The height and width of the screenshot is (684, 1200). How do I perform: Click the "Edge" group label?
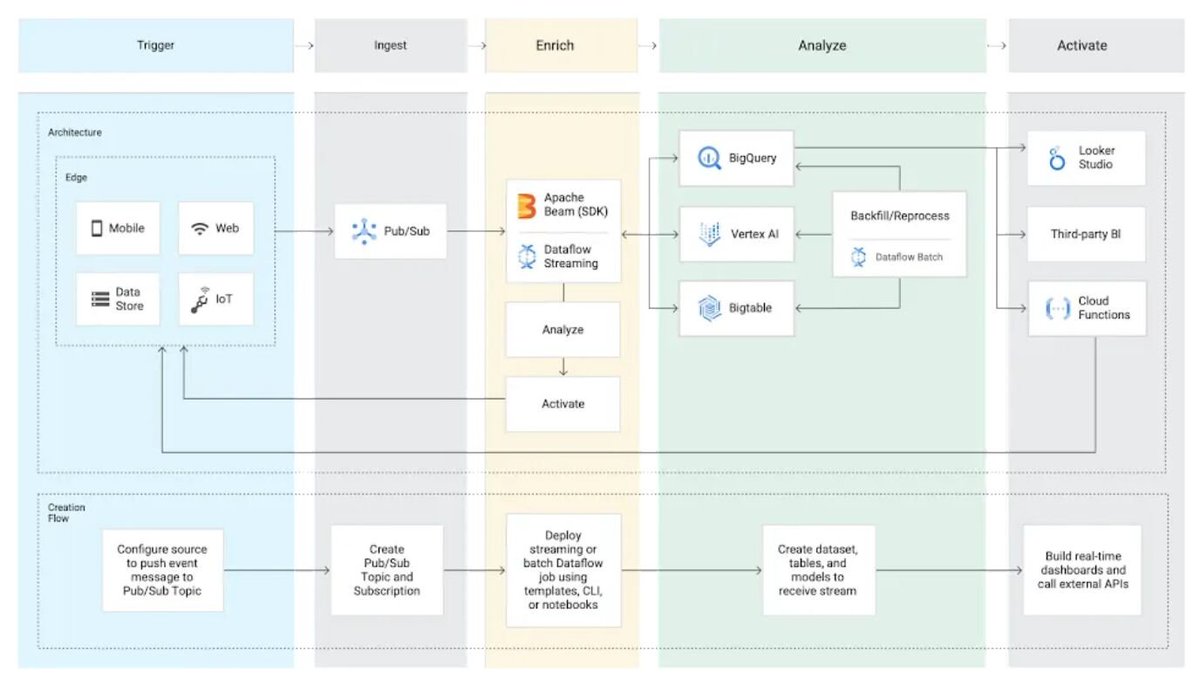(75, 177)
